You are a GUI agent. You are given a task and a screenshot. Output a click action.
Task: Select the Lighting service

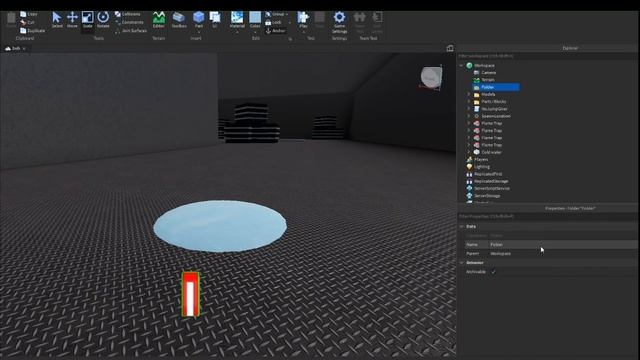click(482, 167)
